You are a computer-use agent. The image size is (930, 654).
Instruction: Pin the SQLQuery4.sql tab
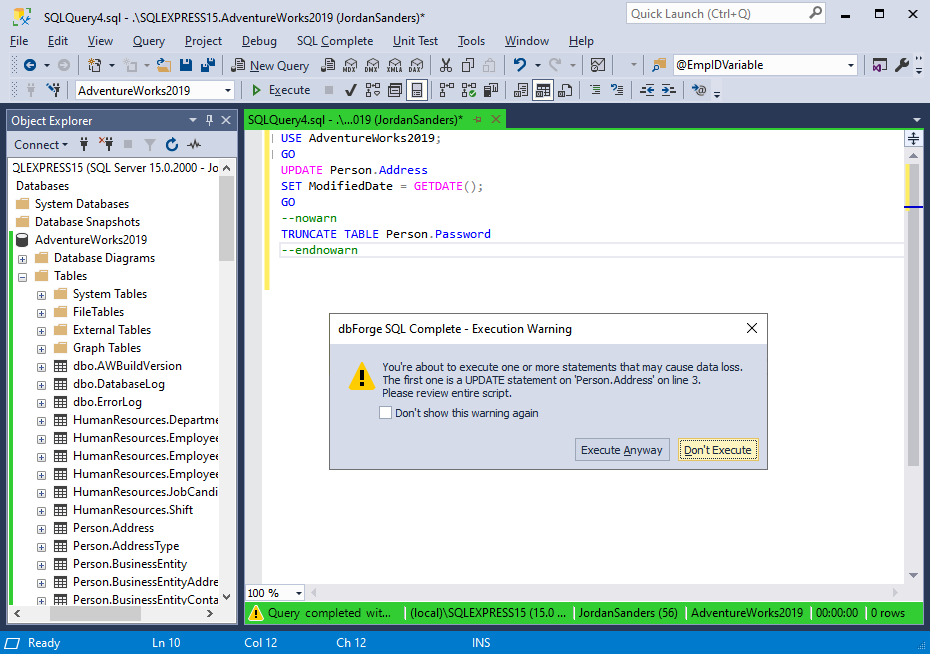tap(477, 120)
